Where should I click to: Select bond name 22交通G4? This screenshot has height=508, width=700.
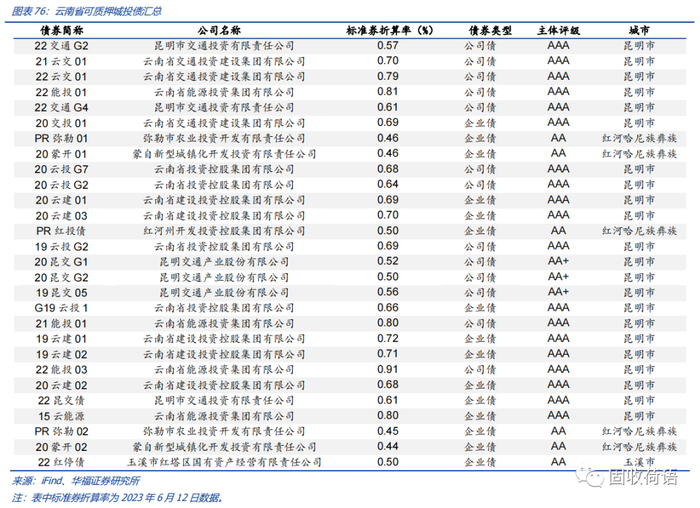point(62,108)
